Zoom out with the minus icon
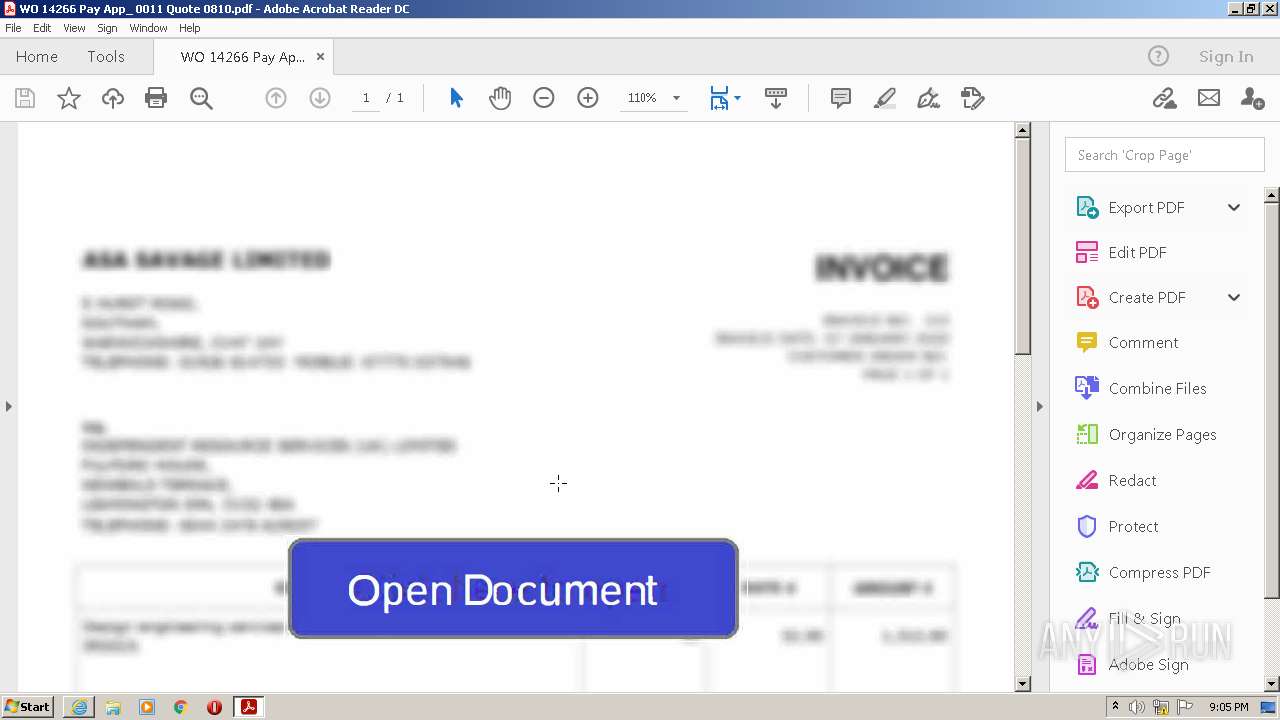 544,98
